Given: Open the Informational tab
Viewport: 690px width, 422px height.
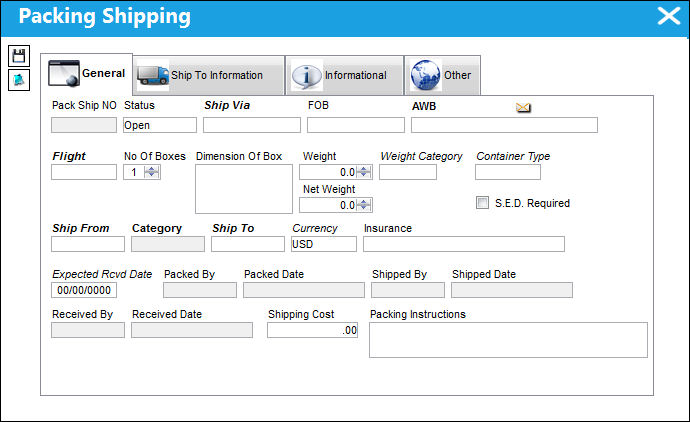Looking at the screenshot, I should (345, 75).
